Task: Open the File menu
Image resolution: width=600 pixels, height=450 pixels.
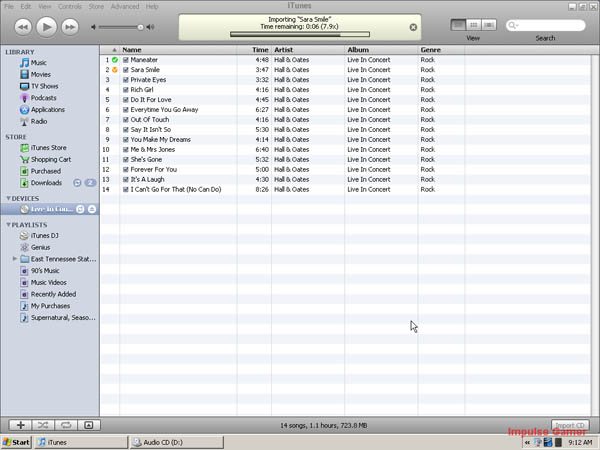Action: coord(8,7)
